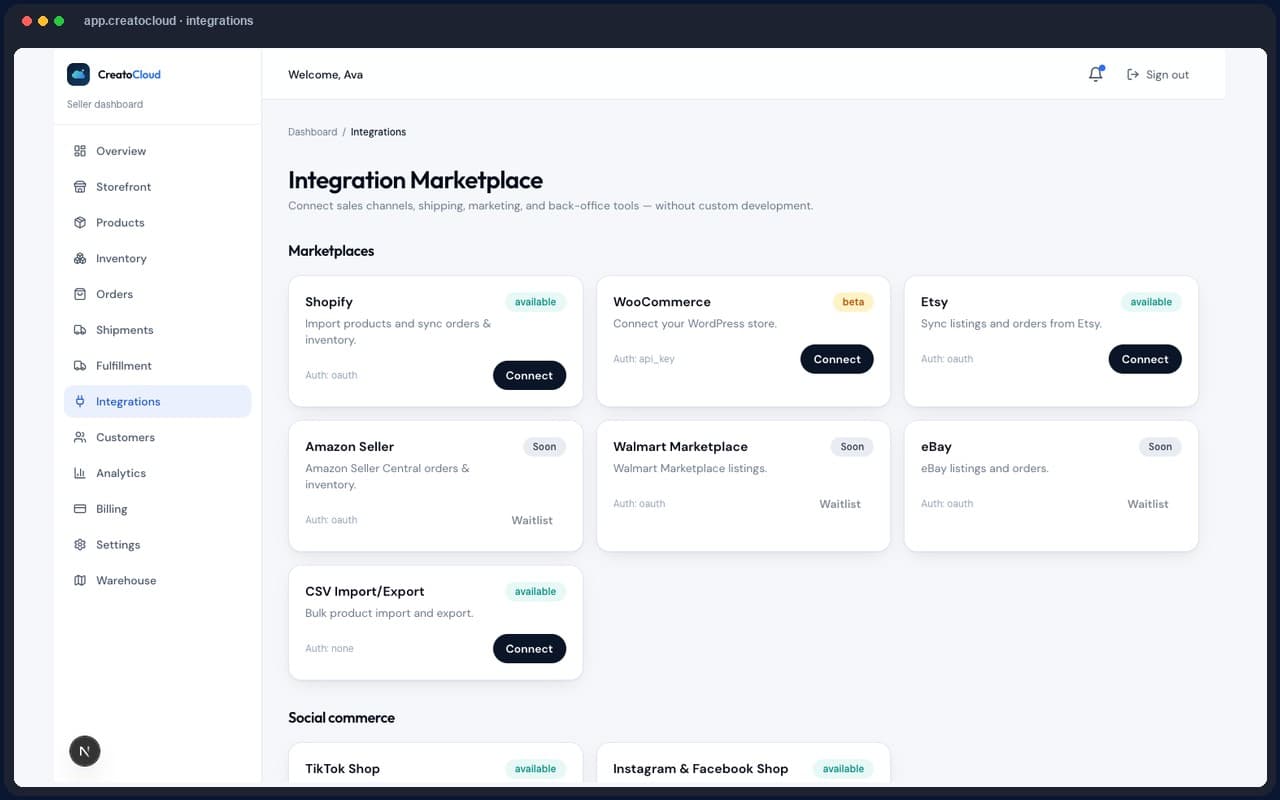
Task: Click eBay's Soon badge
Action: tap(1160, 447)
